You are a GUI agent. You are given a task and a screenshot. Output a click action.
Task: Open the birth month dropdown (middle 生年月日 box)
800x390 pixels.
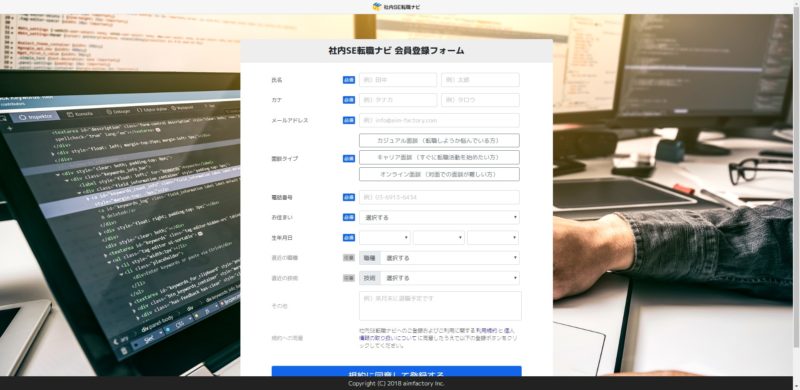439,238
